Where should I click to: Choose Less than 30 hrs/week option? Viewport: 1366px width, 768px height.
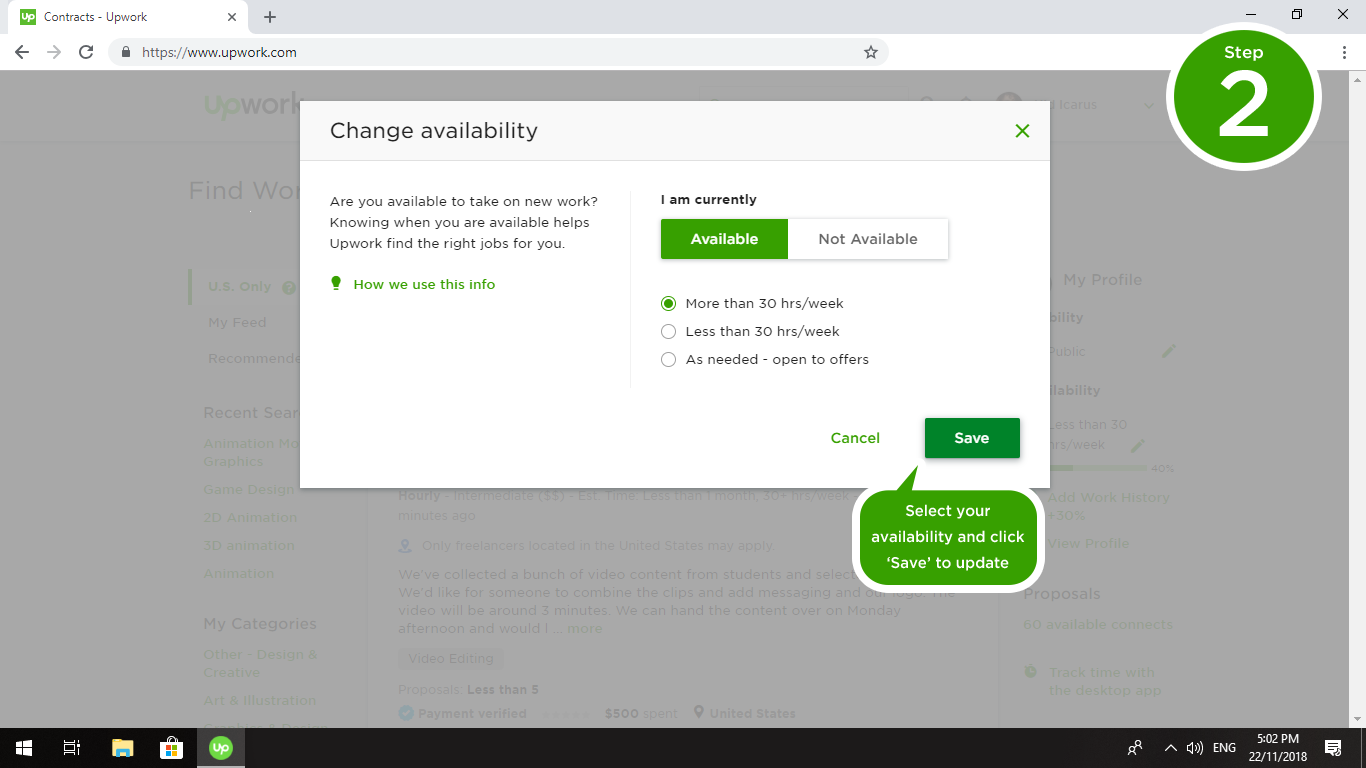click(x=751, y=332)
